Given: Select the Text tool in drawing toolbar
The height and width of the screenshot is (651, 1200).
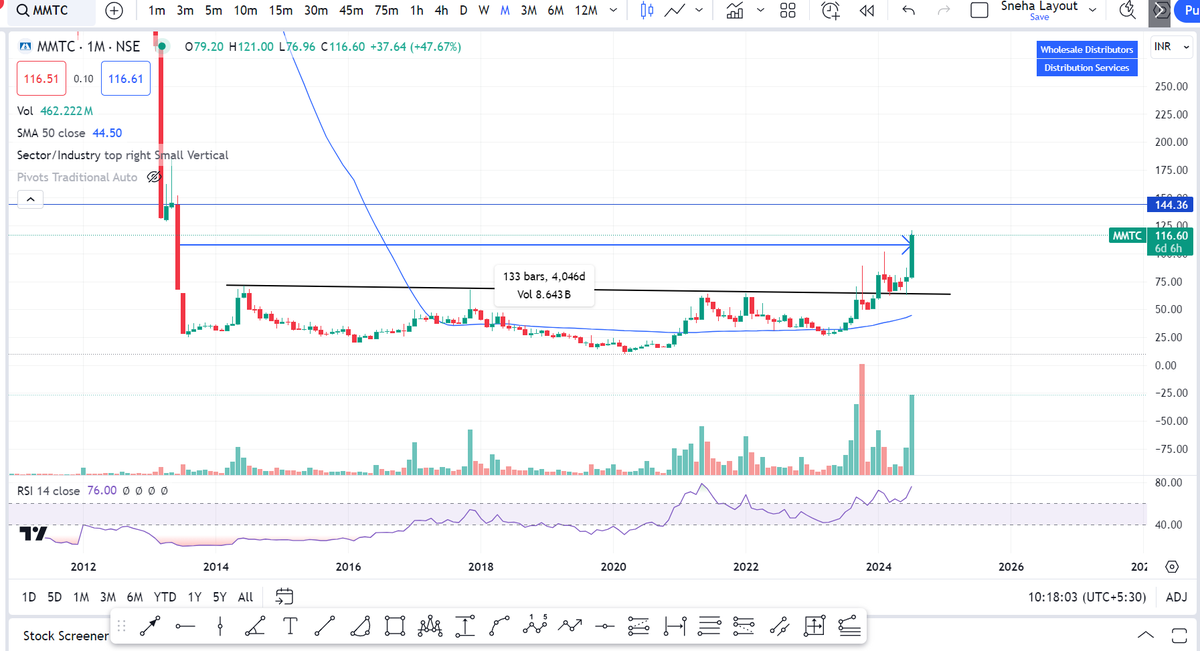Looking at the screenshot, I should pos(290,625).
